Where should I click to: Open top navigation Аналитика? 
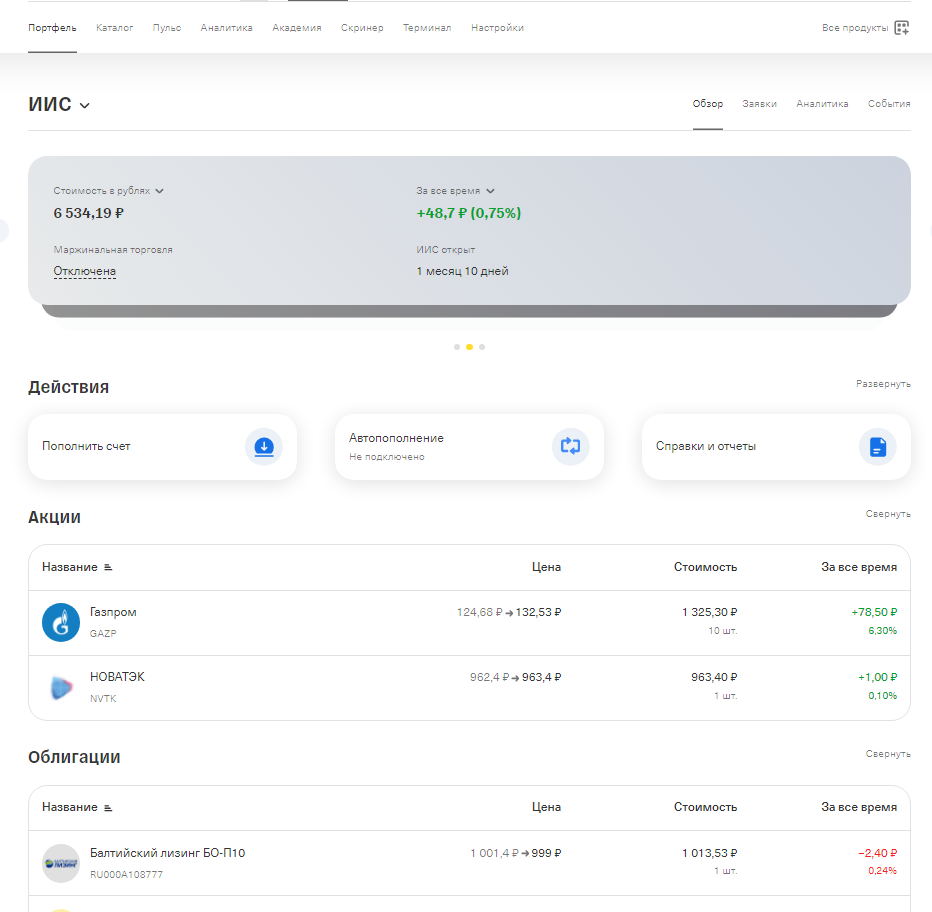pyautogui.click(x=226, y=28)
